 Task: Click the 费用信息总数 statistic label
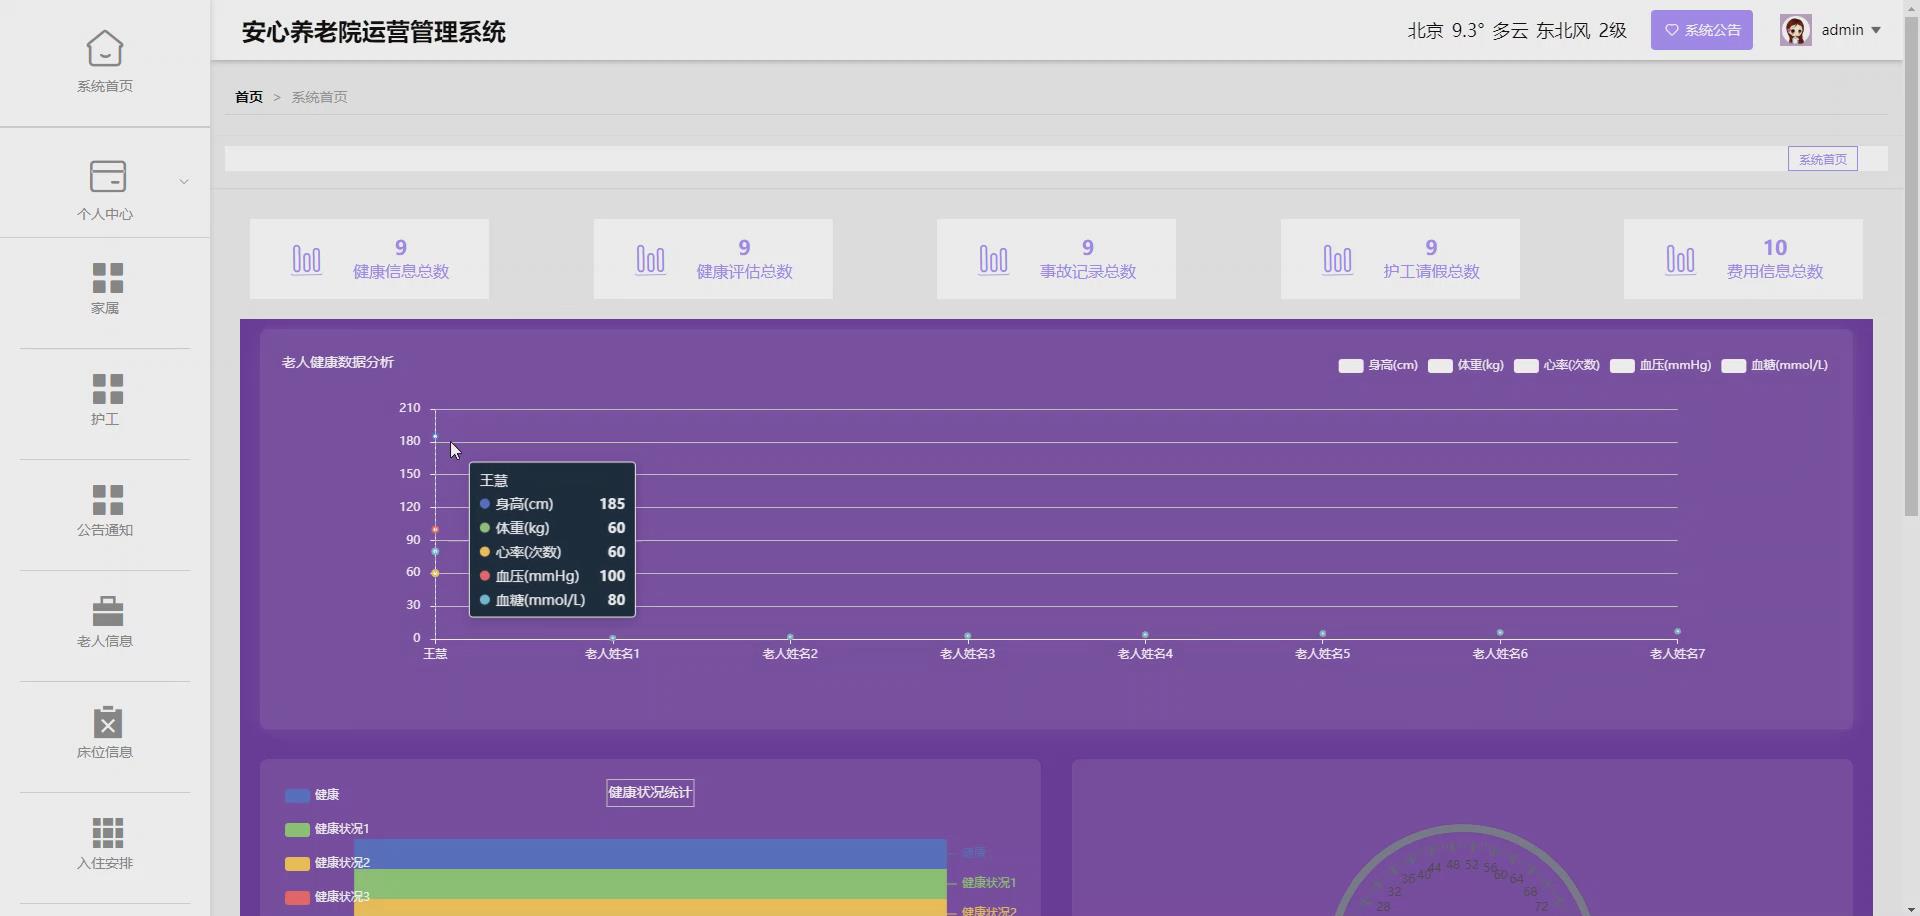pyautogui.click(x=1775, y=272)
